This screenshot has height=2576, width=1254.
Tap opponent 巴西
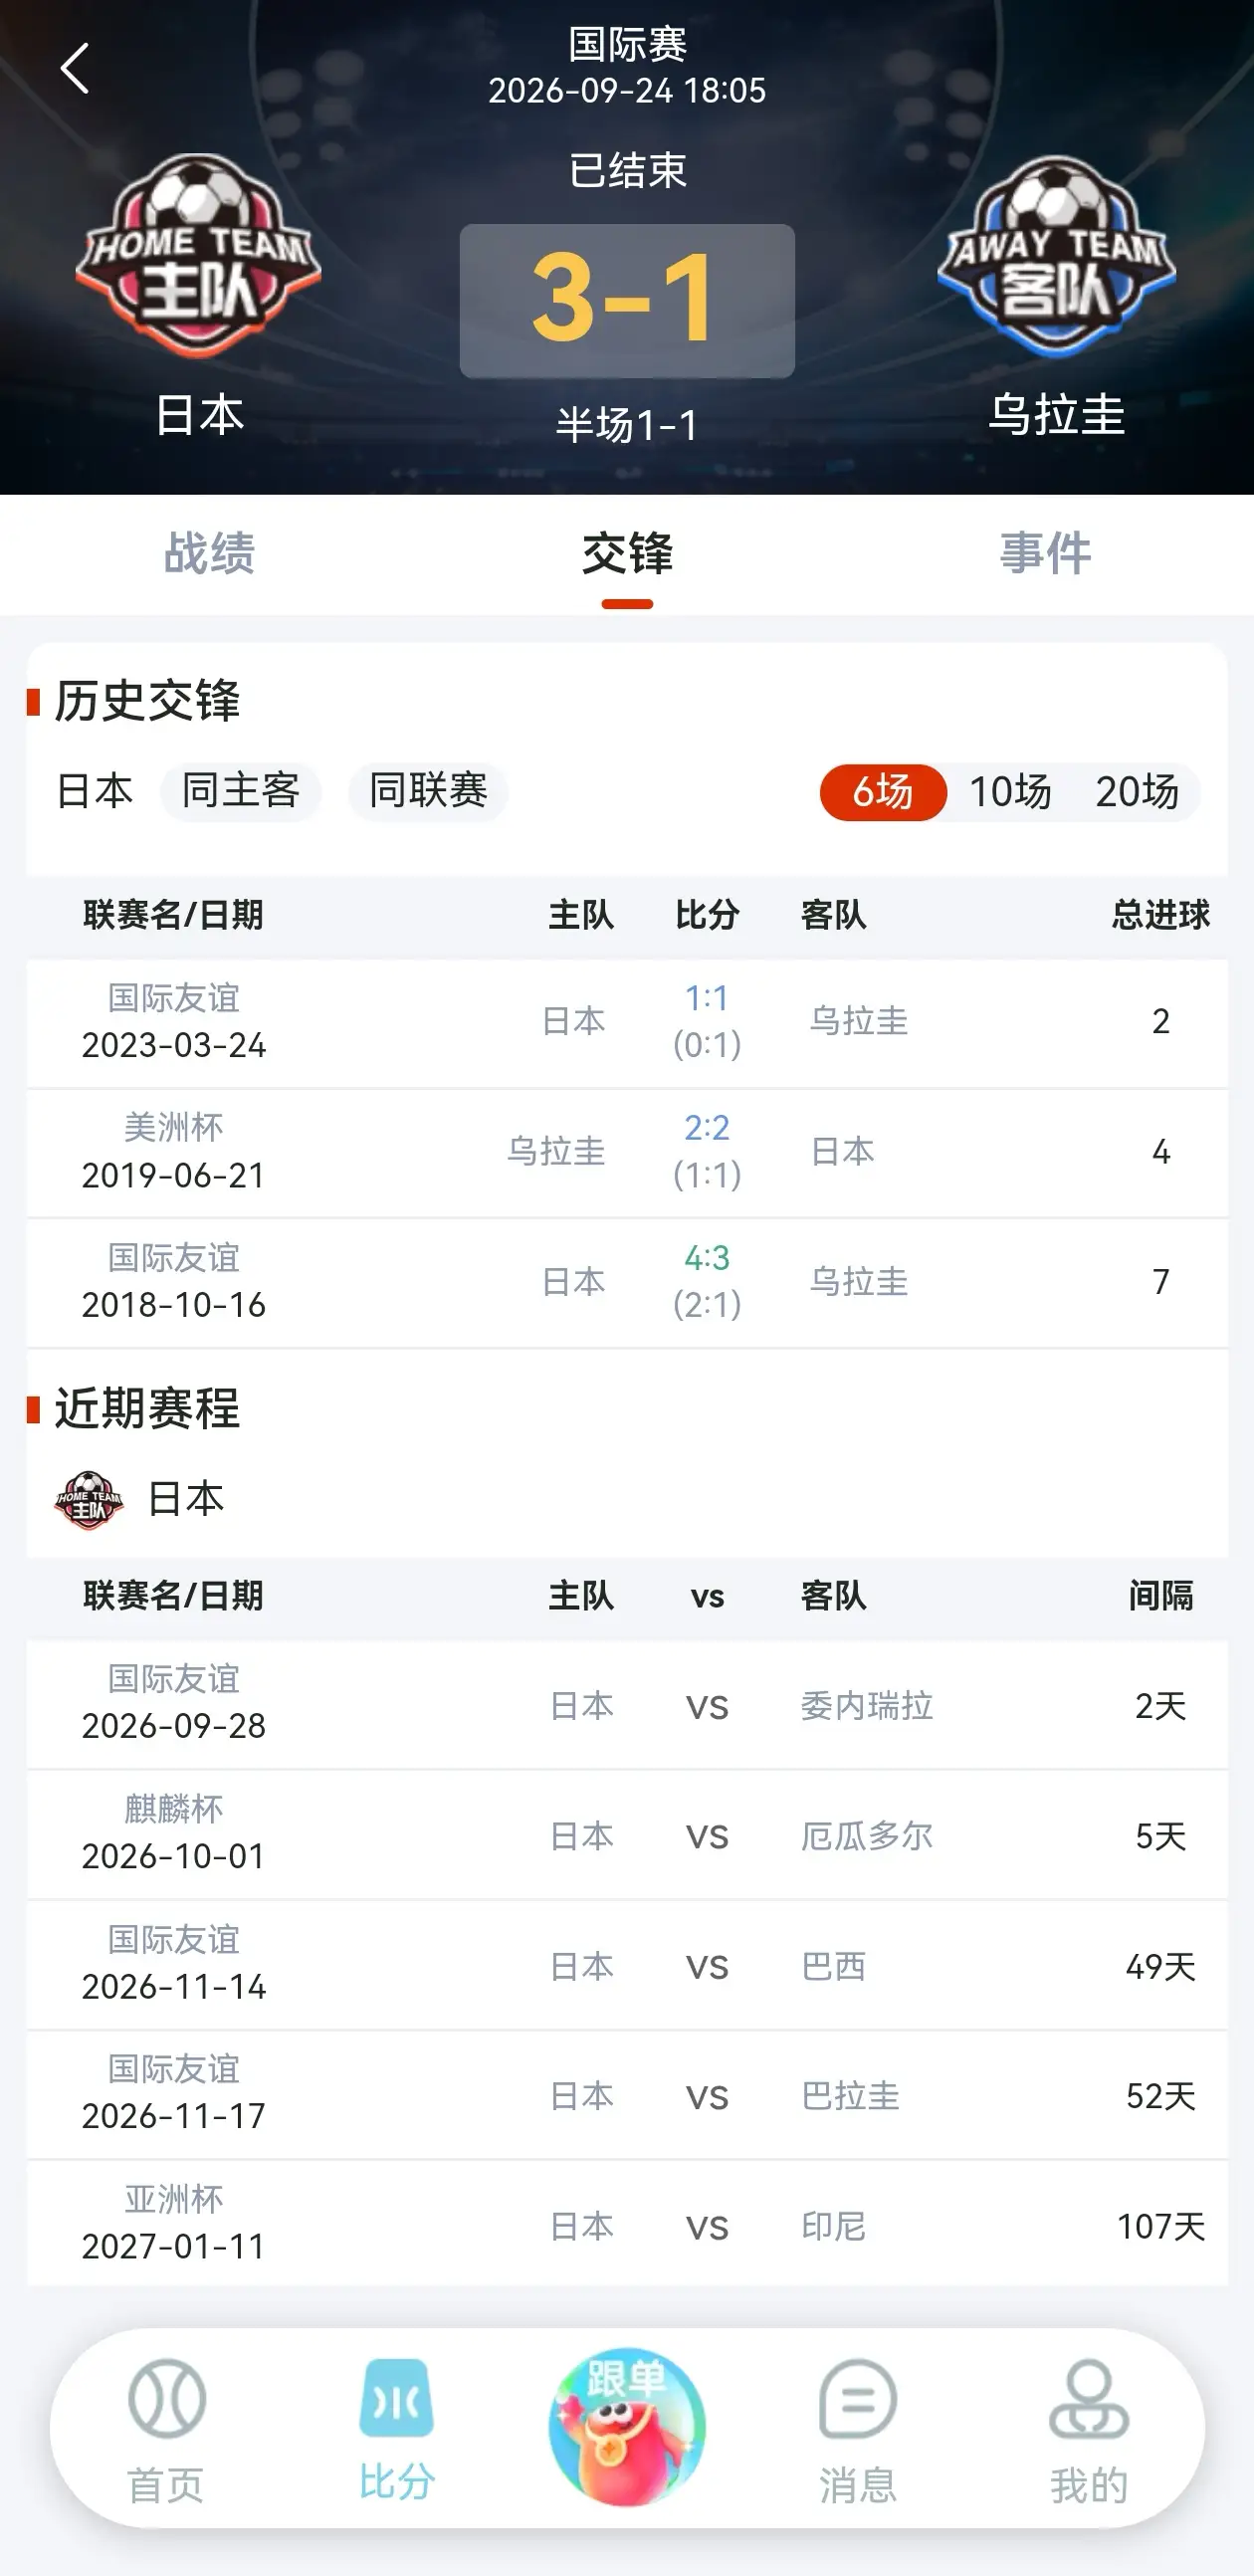click(x=834, y=1967)
